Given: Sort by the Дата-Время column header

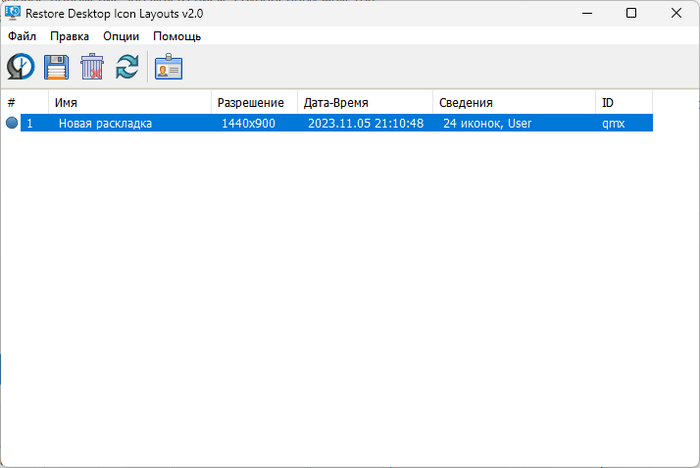Looking at the screenshot, I should [365, 103].
